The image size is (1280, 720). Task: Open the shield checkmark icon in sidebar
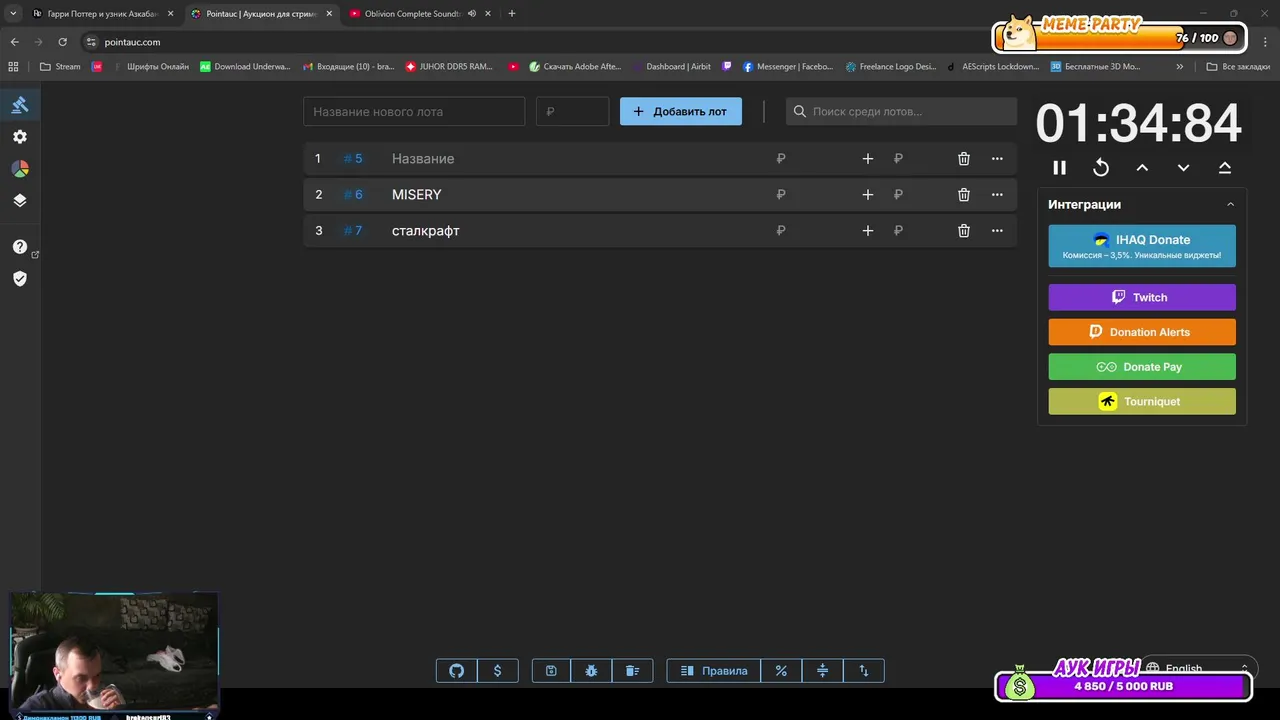pos(20,279)
